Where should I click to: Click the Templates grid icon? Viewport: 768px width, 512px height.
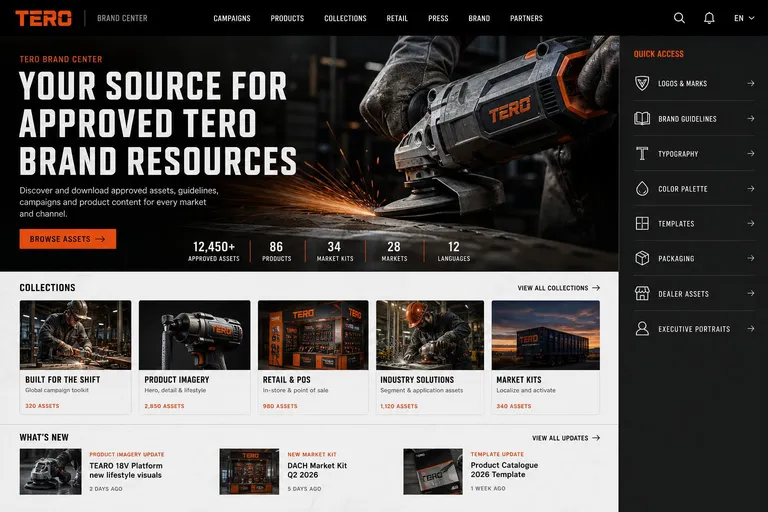coord(642,223)
